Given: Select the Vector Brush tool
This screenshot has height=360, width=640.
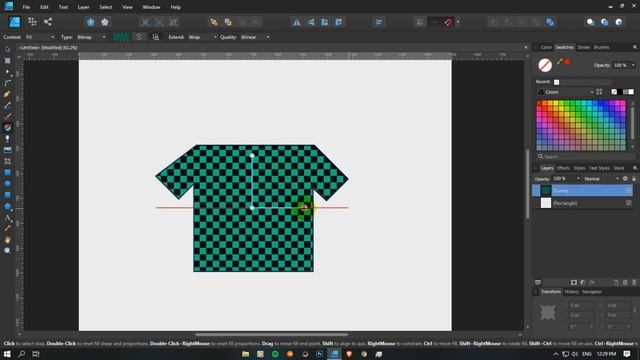Looking at the screenshot, I should pyautogui.click(x=7, y=116).
